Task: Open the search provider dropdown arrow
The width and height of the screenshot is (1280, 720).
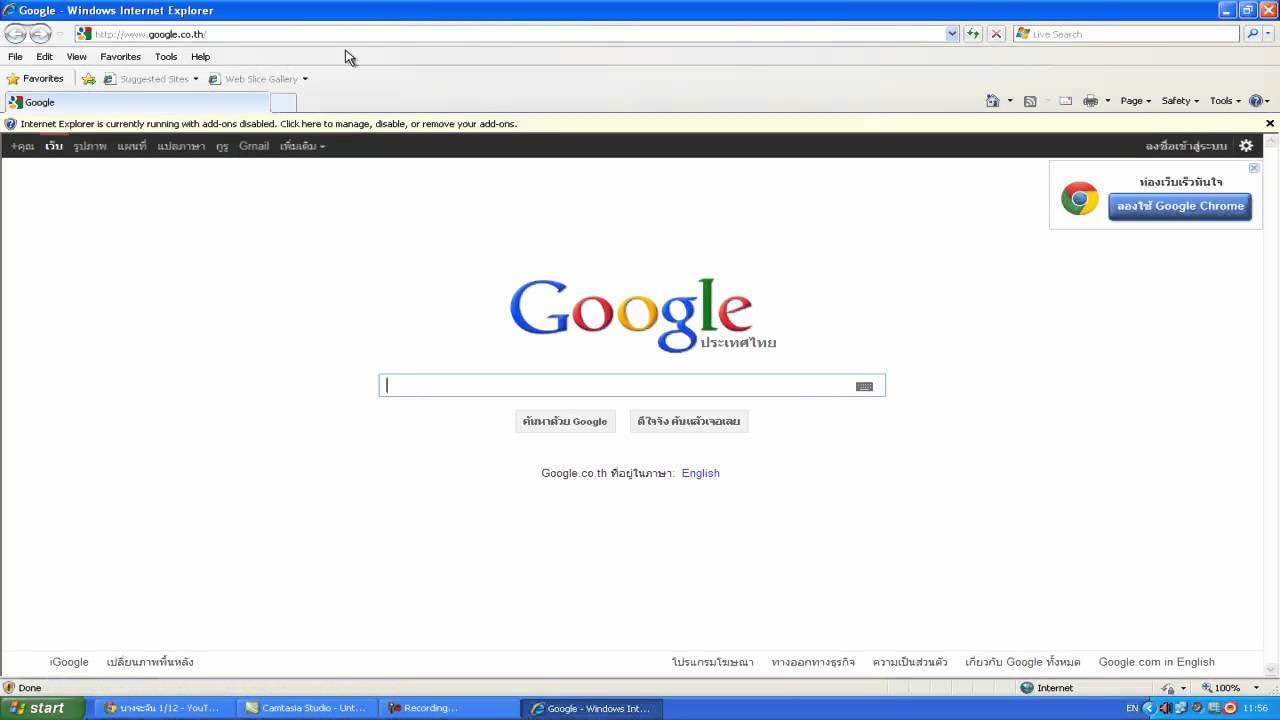Action: point(1268,34)
